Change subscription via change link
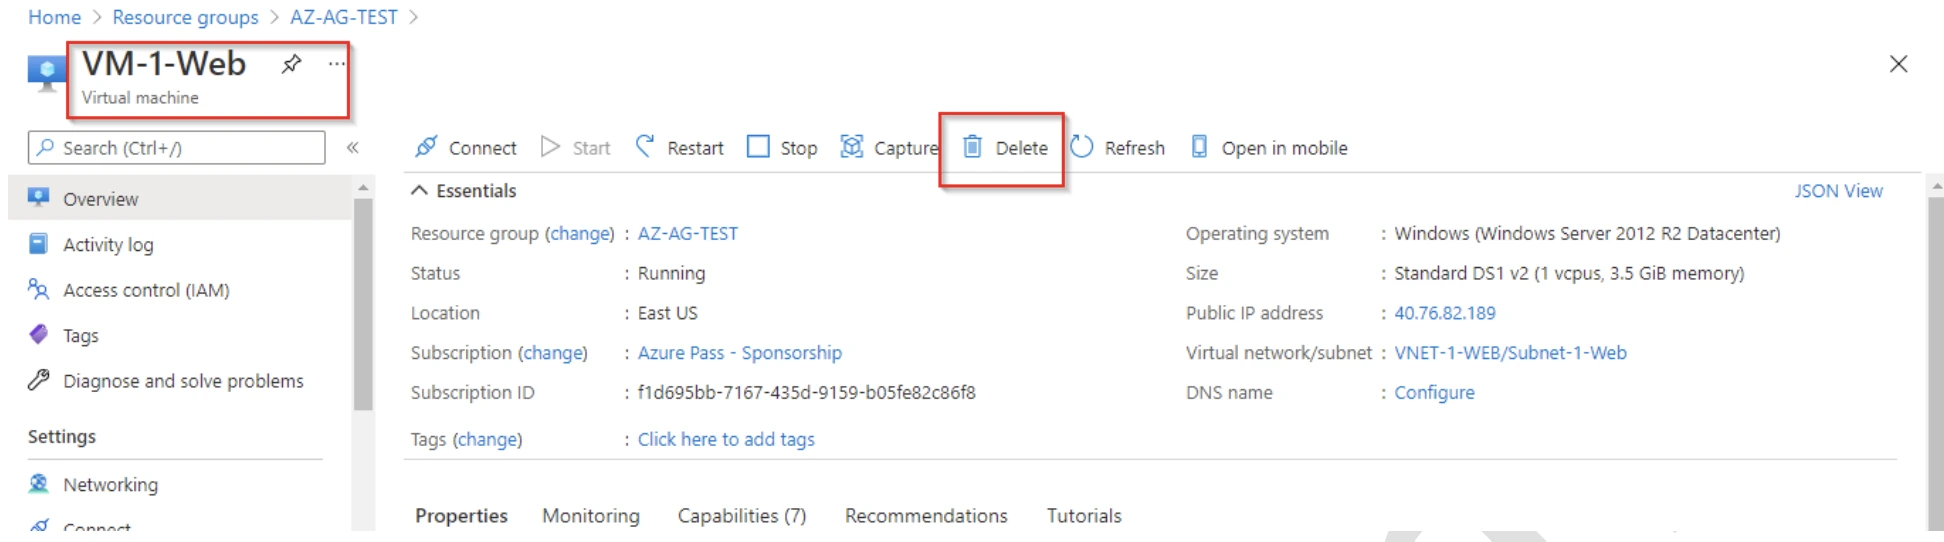Viewport: 1944px width, 542px height. [x=553, y=352]
